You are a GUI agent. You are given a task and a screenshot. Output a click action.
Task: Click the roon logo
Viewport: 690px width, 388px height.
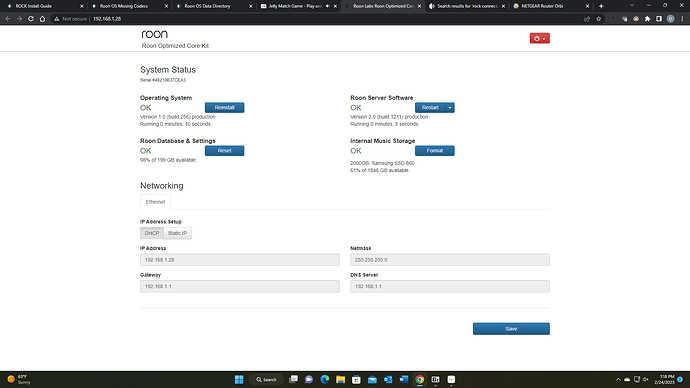154,34
